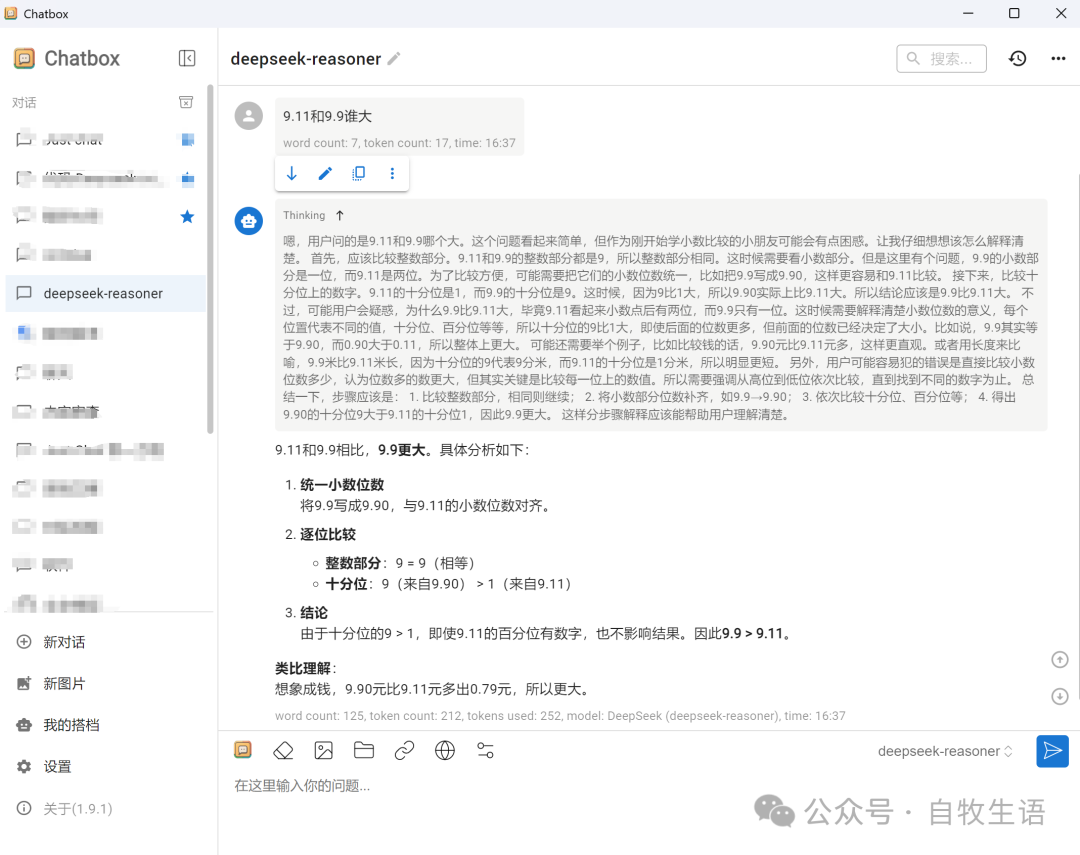Jump to bottom with down-arrow circle

(x=1059, y=697)
